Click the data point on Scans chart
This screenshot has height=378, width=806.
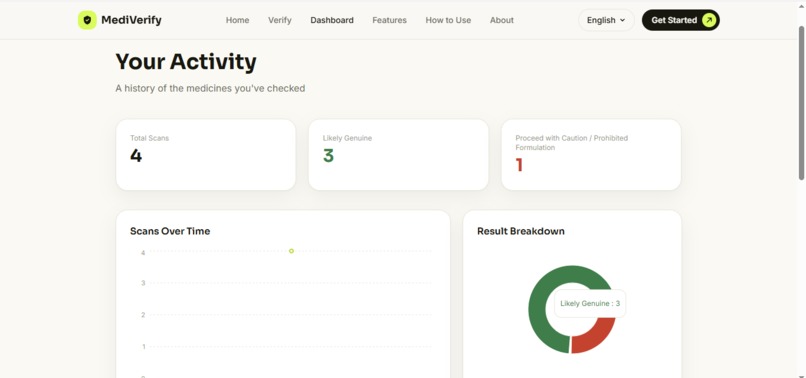tap(291, 251)
